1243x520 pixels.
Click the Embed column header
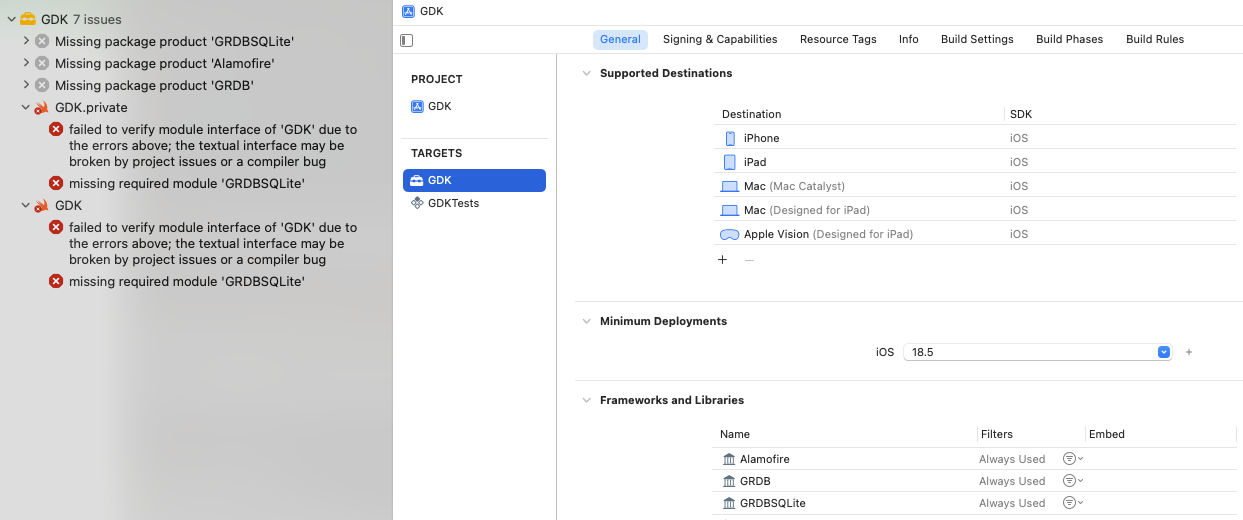(x=1106, y=434)
